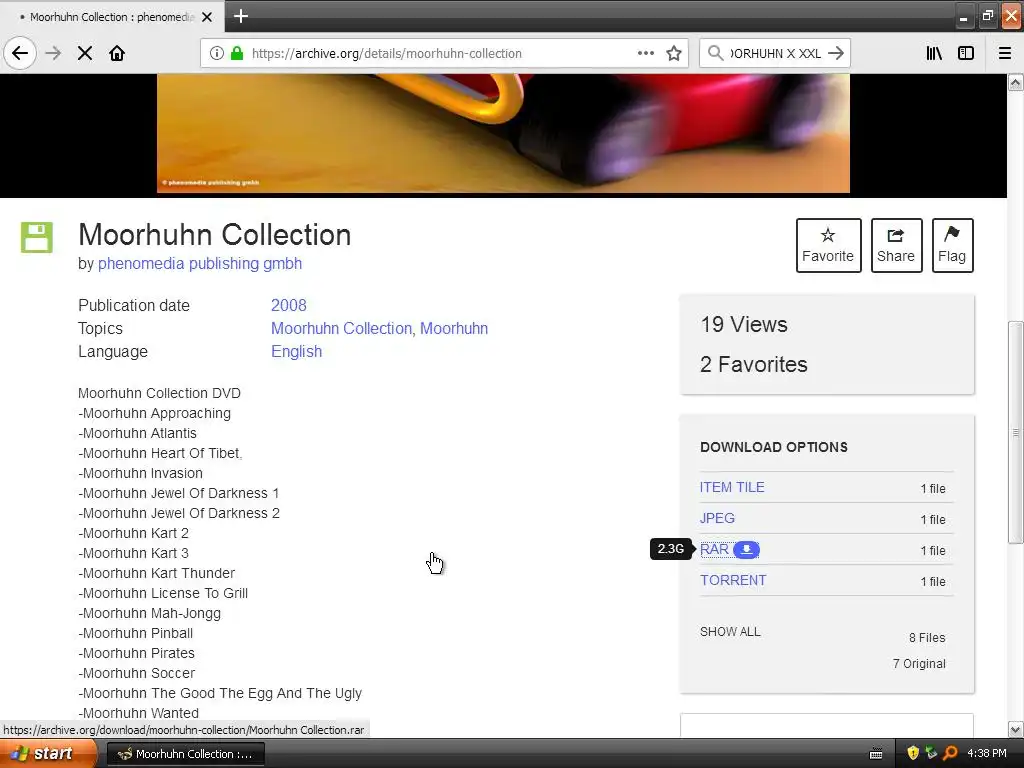Download the RAR file link

714,549
